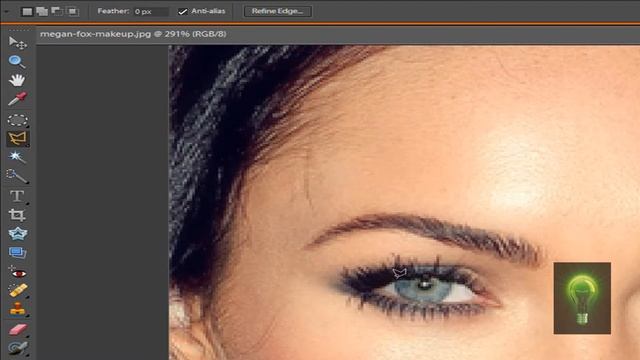Select the Elliptical Marquee tool
The height and width of the screenshot is (360, 640).
17,120
